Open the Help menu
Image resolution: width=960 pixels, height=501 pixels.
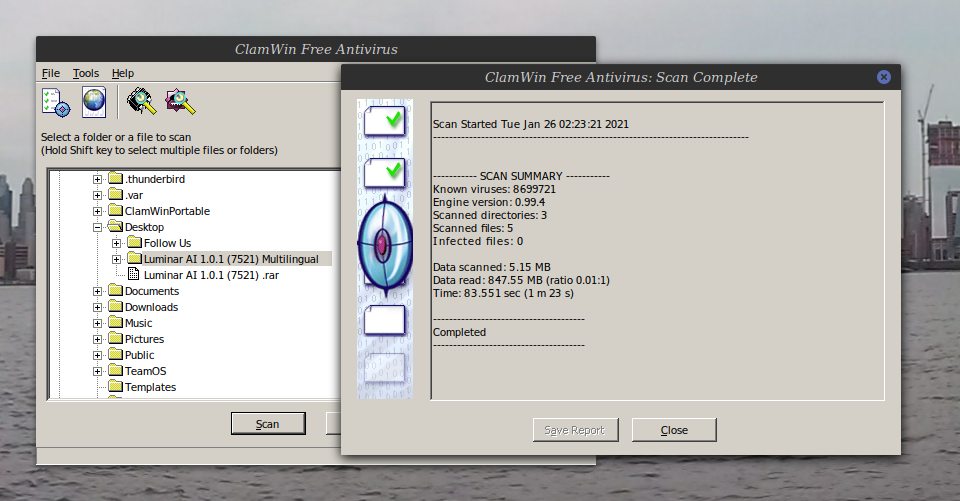click(x=122, y=73)
